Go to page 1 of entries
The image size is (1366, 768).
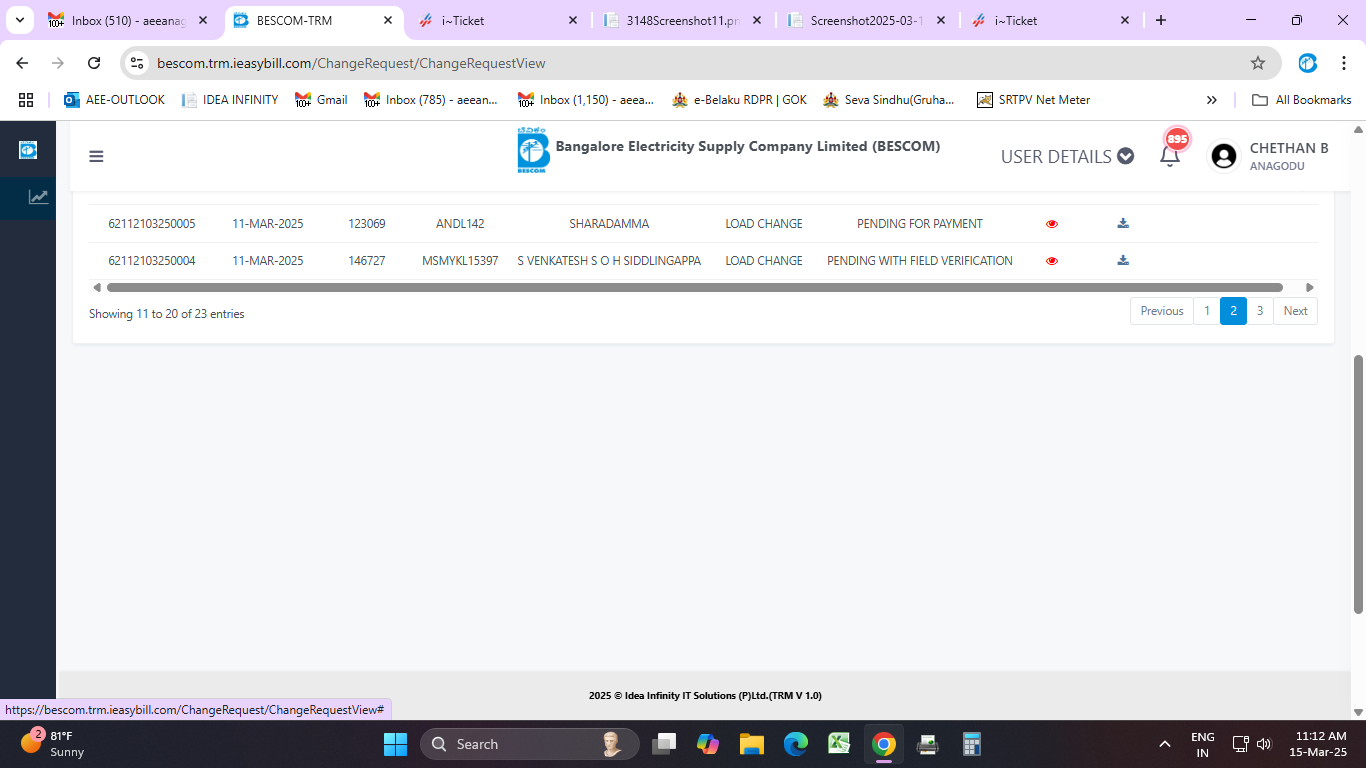pyautogui.click(x=1207, y=311)
